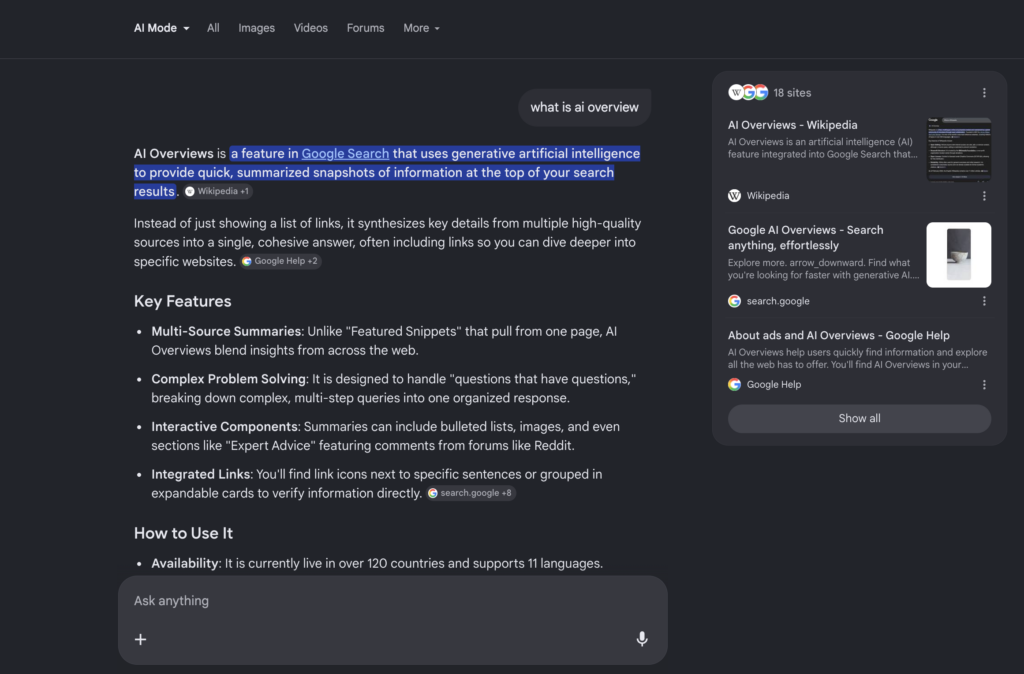
Task: Click the Availability bullet text
Action: 377,564
